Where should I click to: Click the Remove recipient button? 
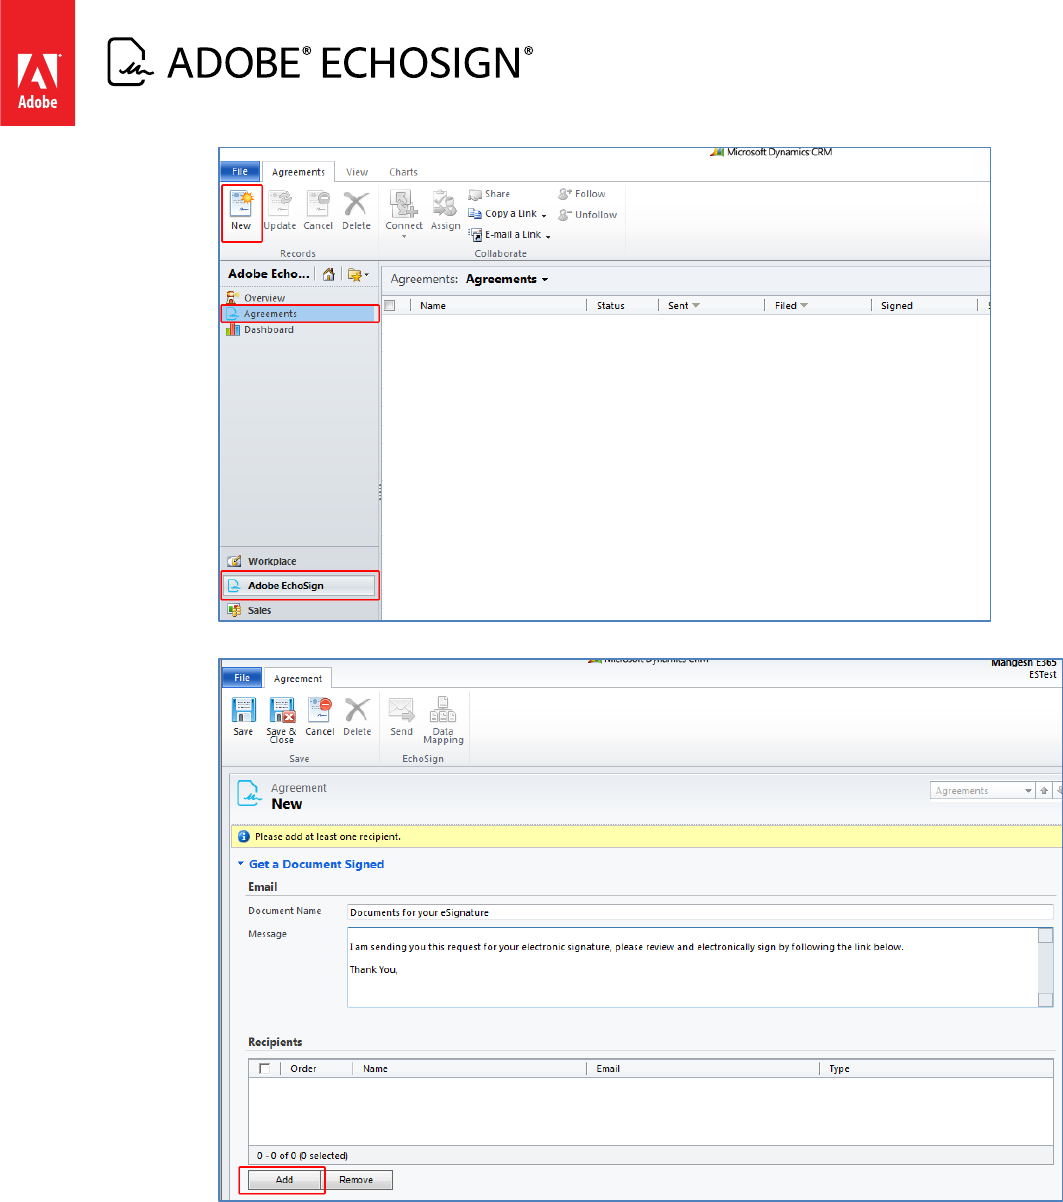pyautogui.click(x=356, y=1180)
